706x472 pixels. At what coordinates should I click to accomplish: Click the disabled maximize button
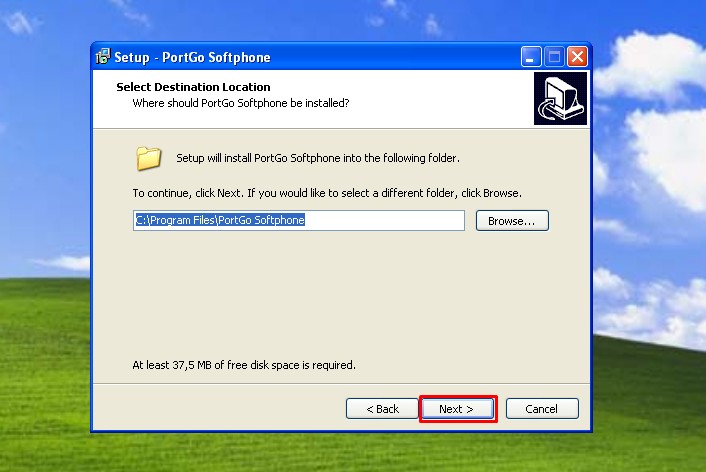click(554, 57)
